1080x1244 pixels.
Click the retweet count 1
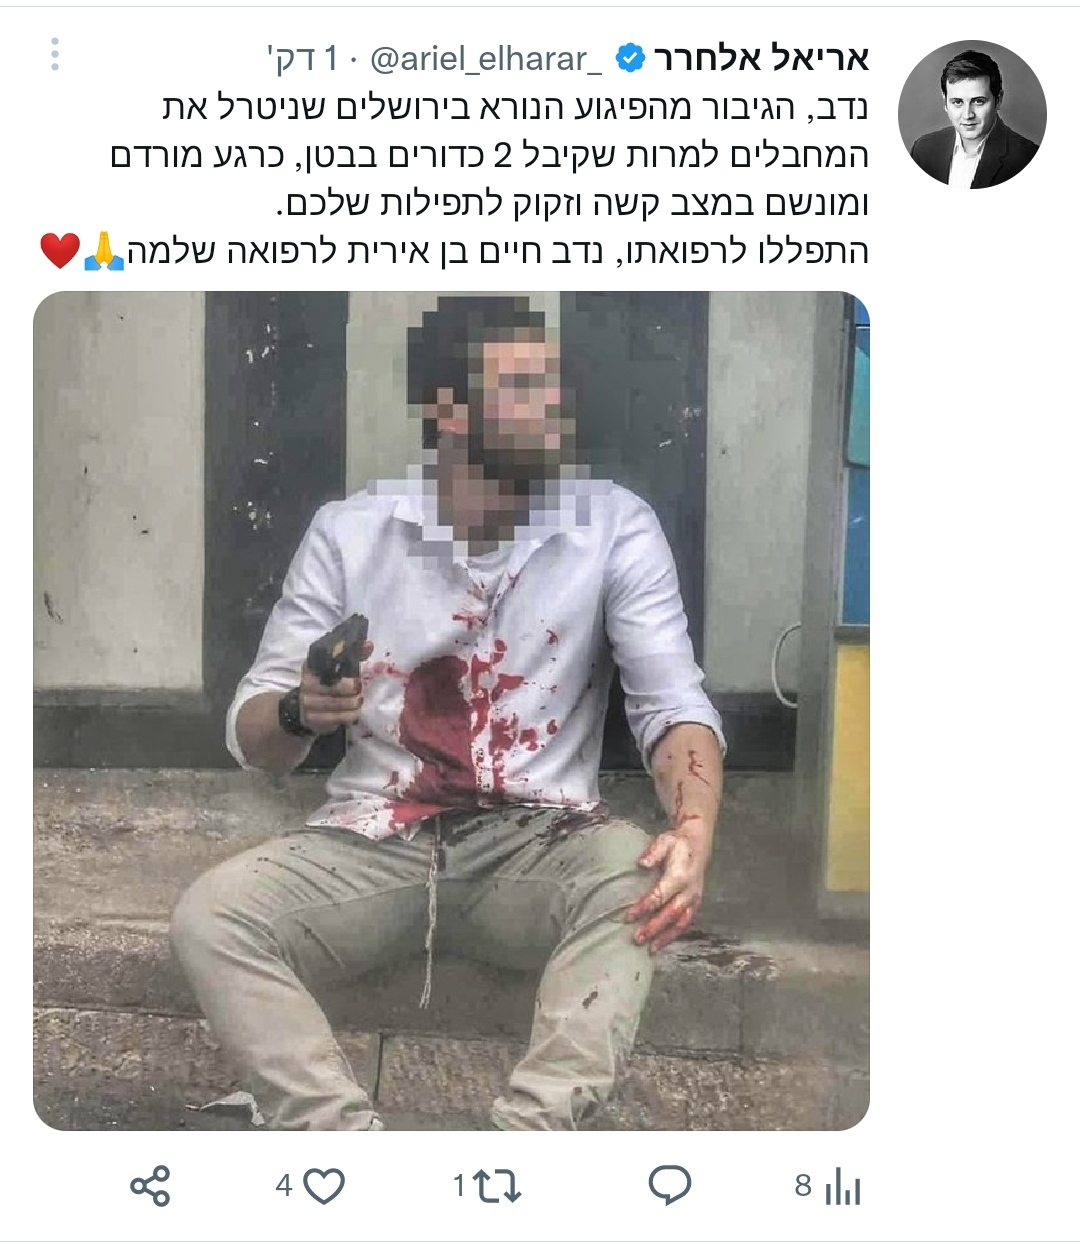pyautogui.click(x=459, y=1186)
